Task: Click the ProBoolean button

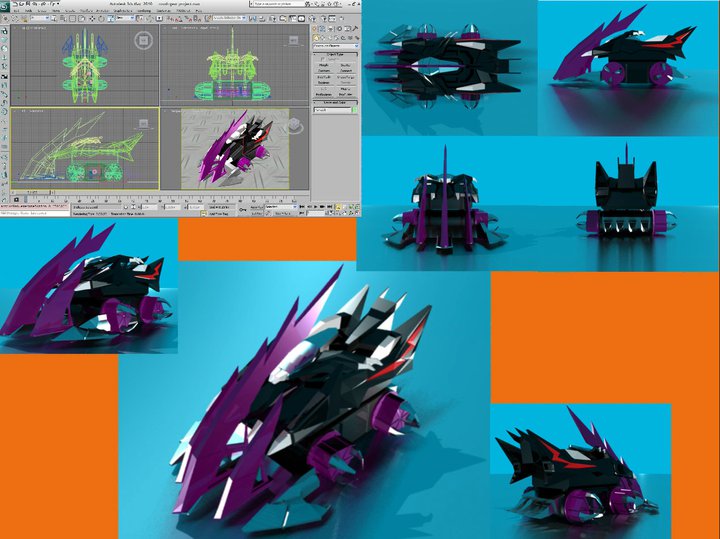Action: pos(324,95)
